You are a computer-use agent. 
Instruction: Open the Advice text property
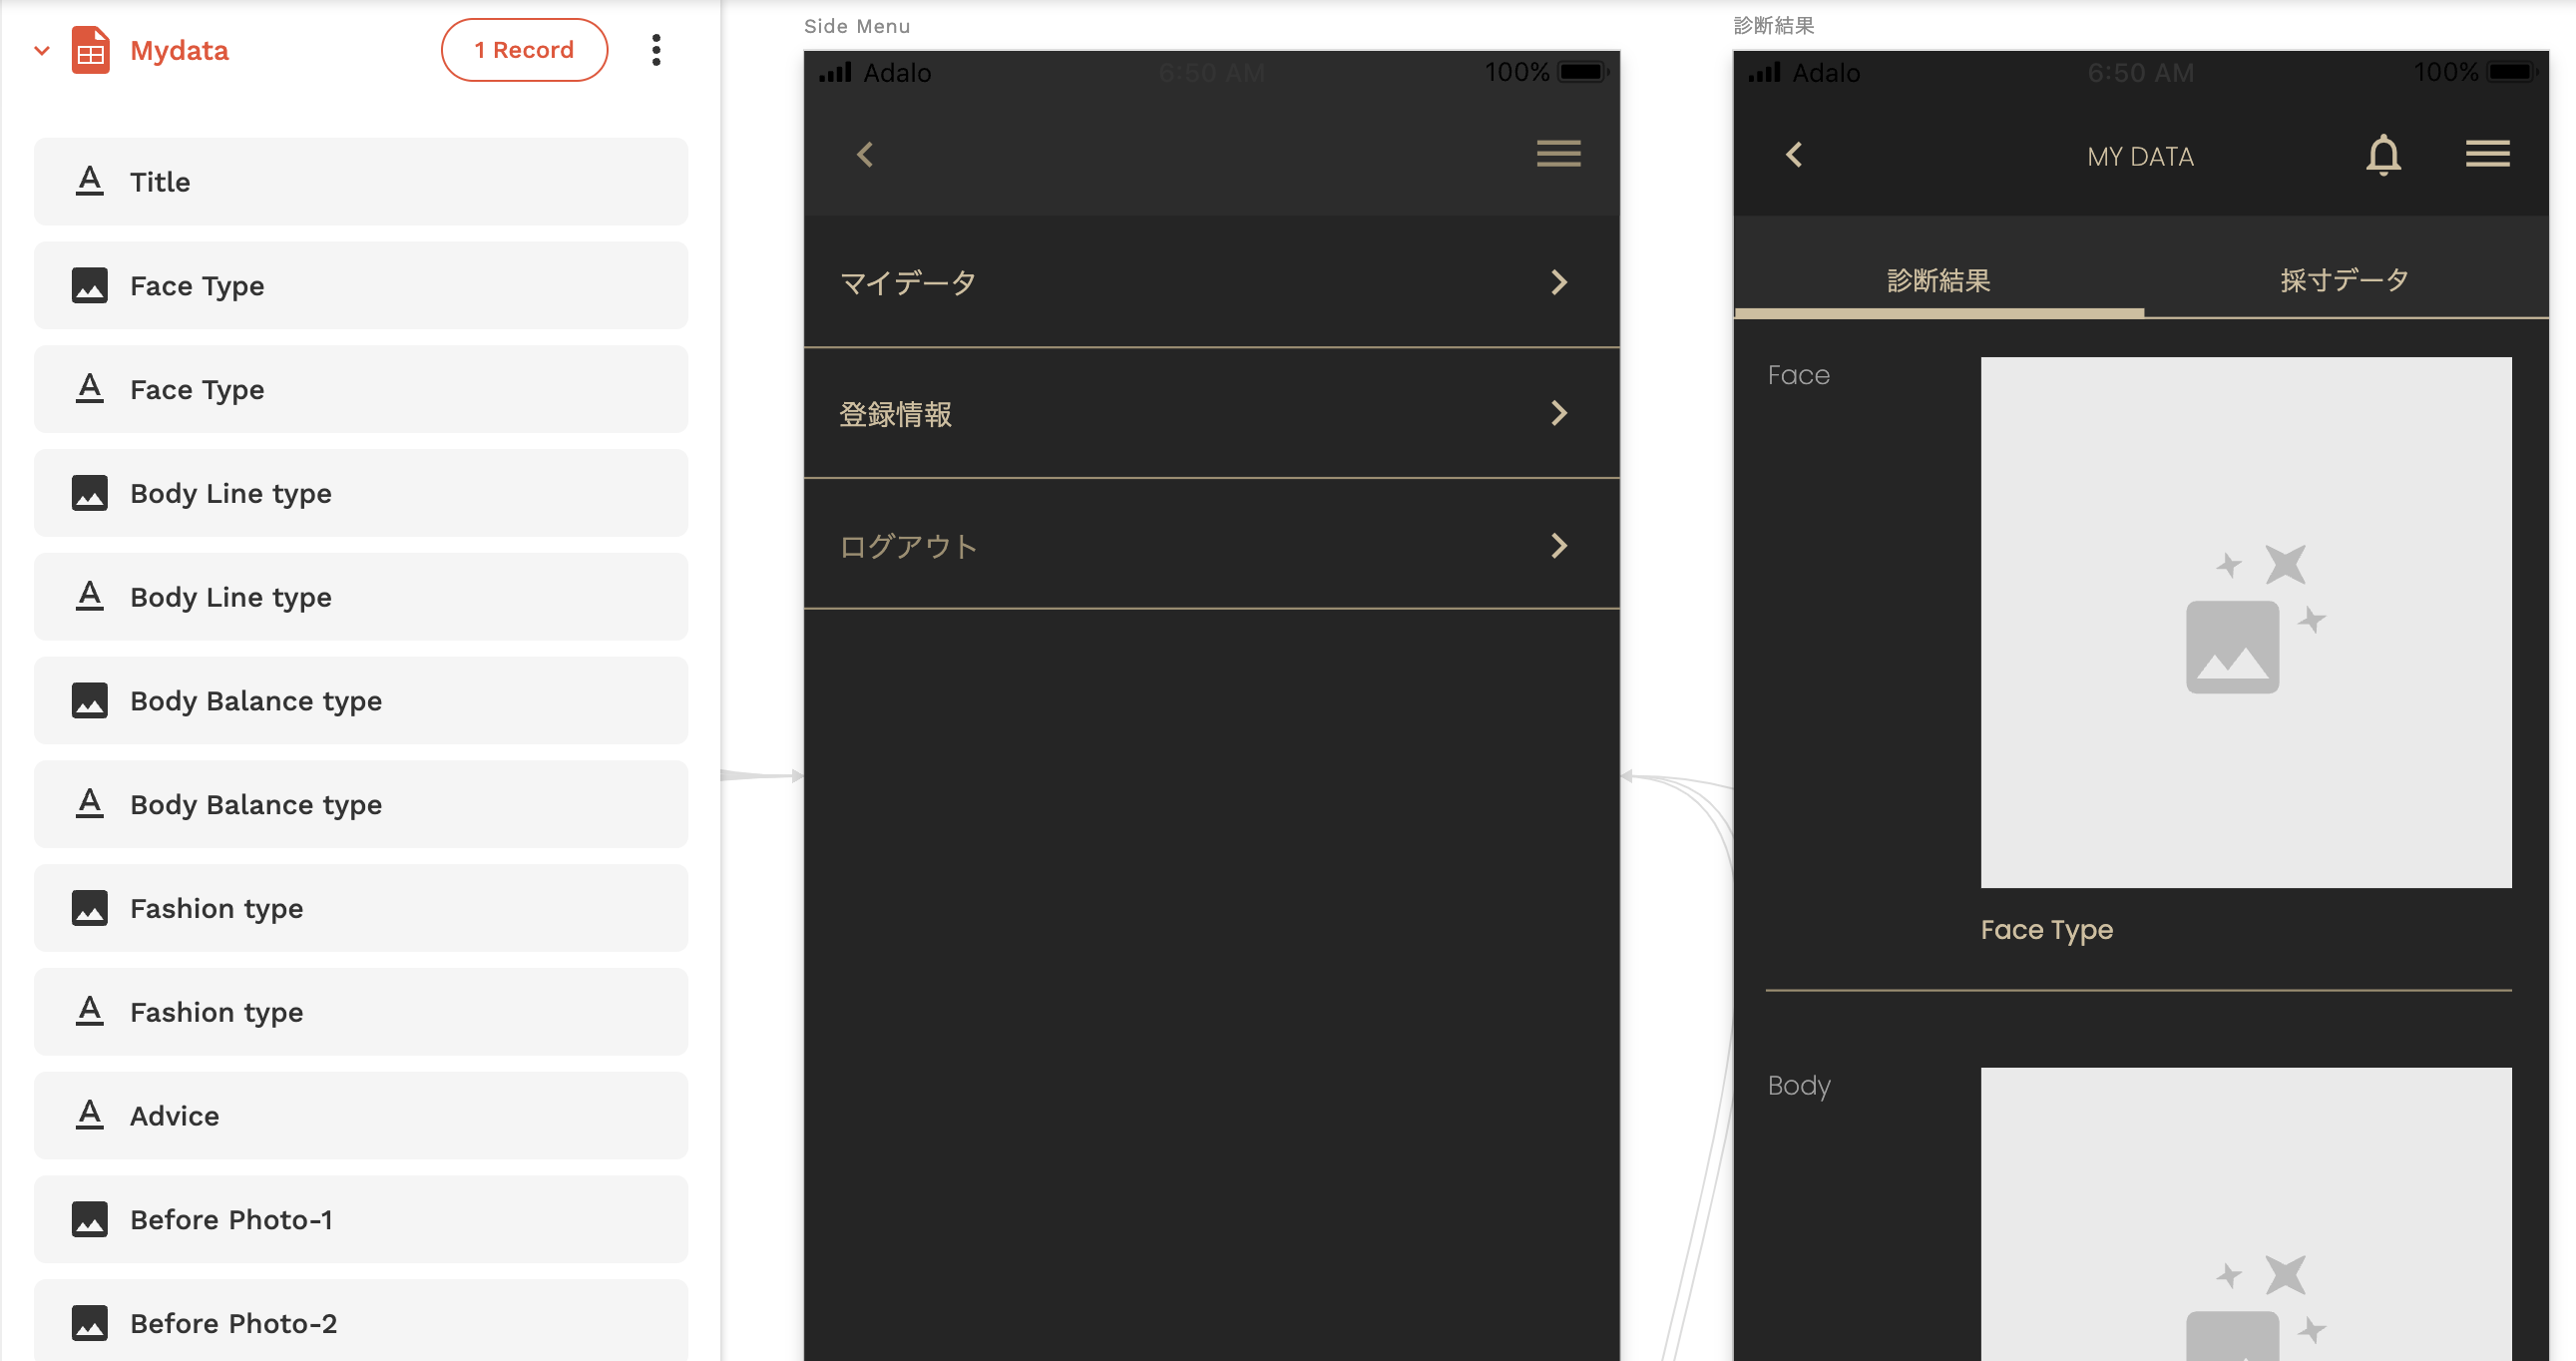(x=361, y=1116)
